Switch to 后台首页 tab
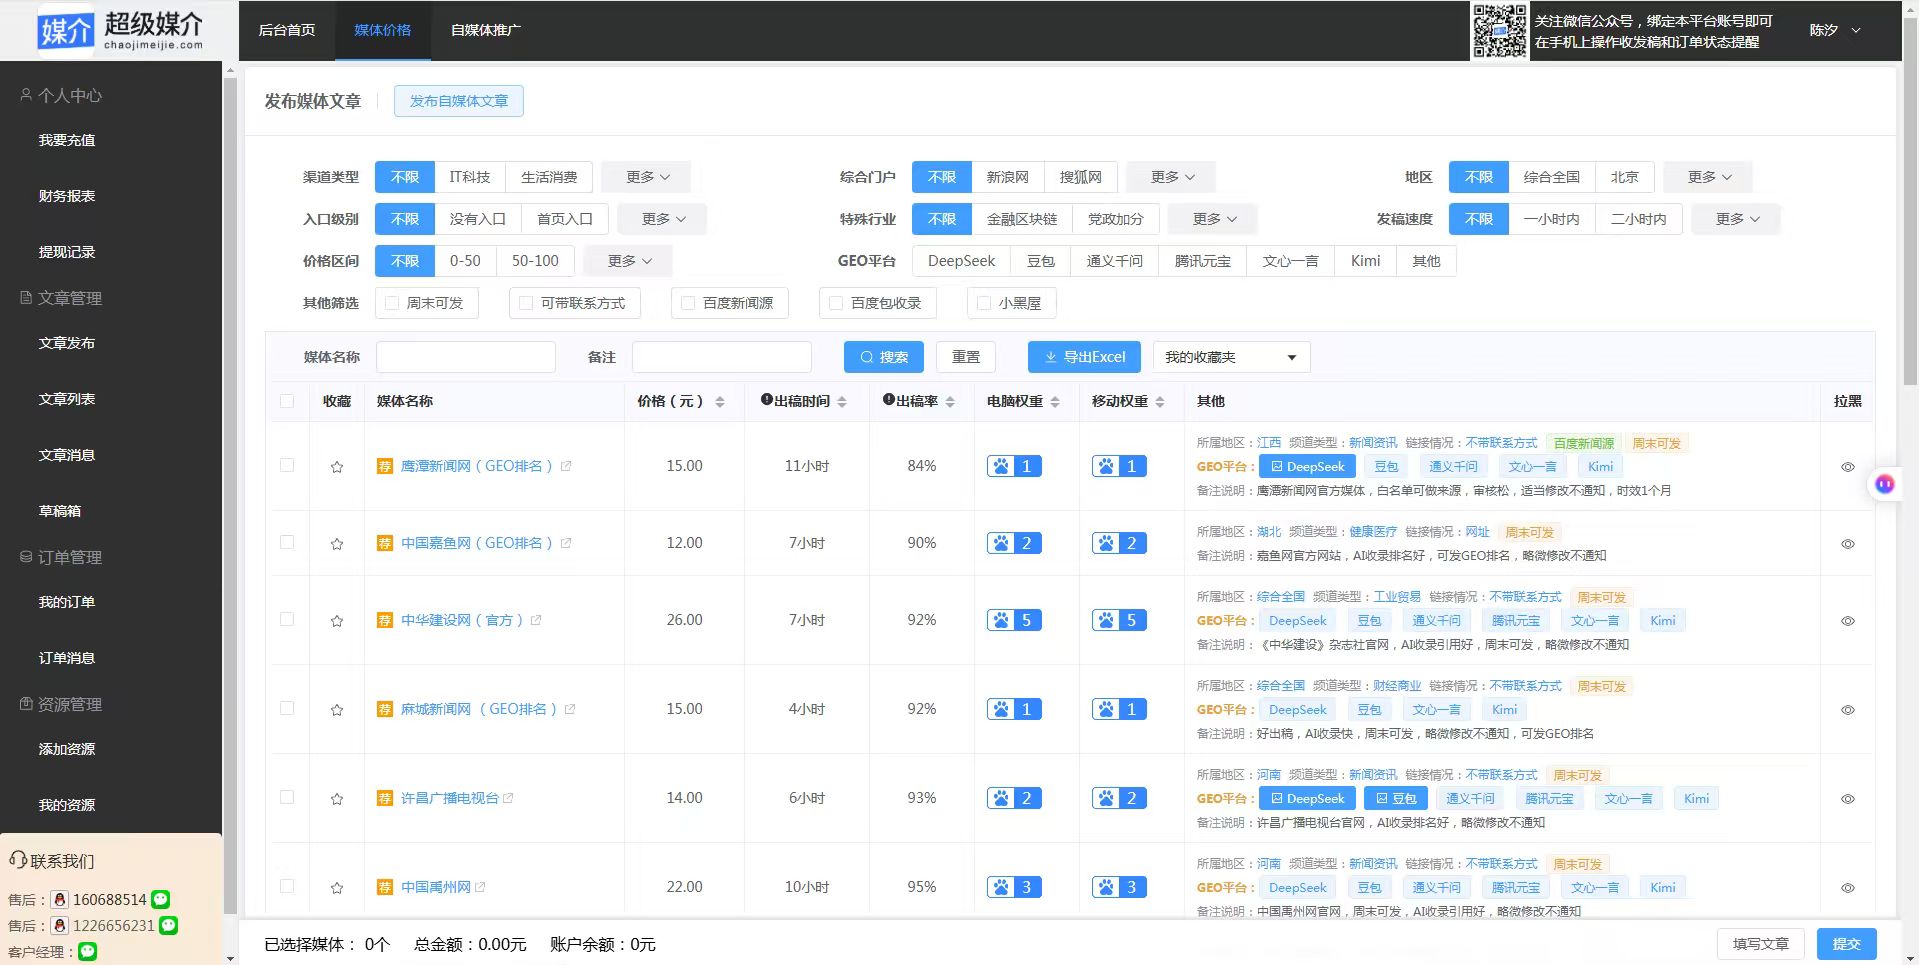This screenshot has width=1919, height=965. click(x=287, y=30)
